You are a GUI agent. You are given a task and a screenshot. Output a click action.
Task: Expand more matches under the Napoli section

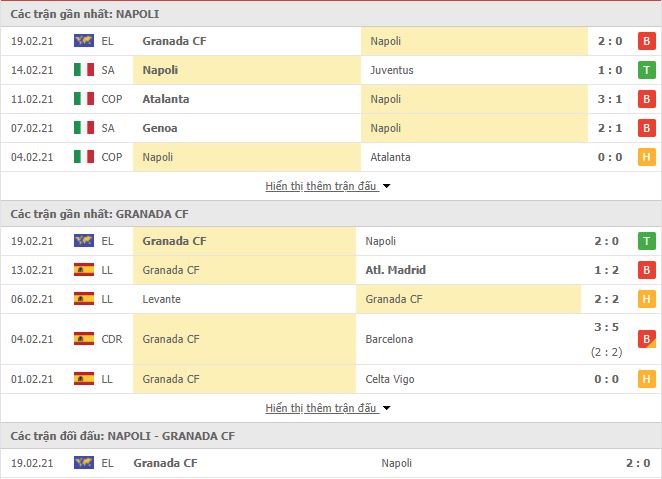click(321, 186)
